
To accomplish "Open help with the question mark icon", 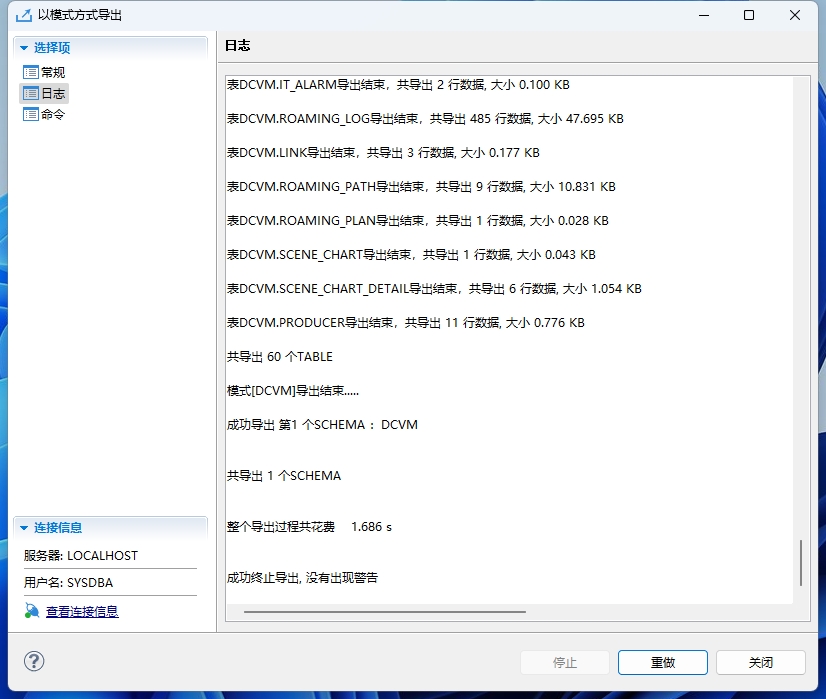I will pyautogui.click(x=34, y=662).
